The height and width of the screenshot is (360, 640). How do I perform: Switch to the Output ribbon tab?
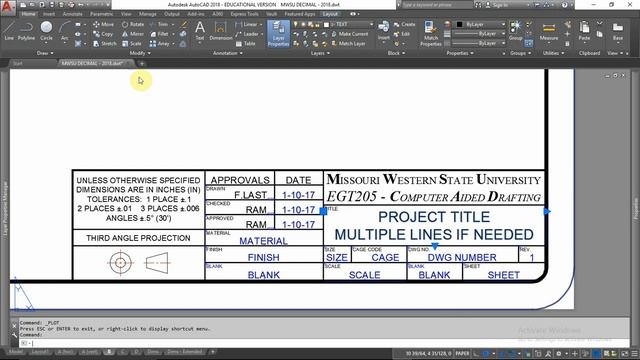(172, 14)
